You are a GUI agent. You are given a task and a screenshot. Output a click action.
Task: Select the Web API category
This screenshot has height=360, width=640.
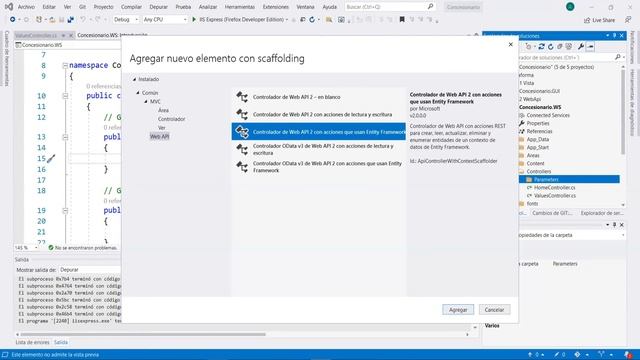159,136
